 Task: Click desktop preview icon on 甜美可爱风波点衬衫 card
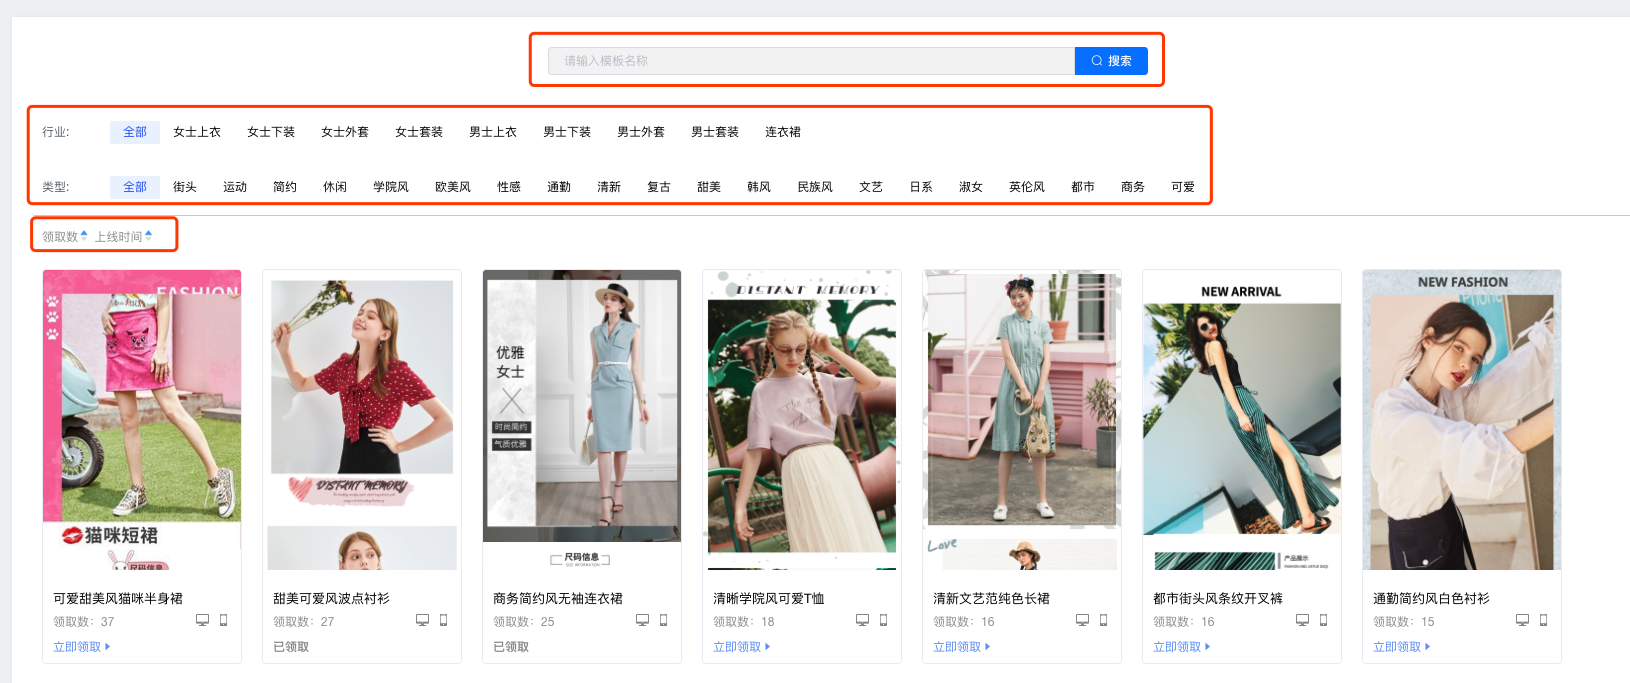(x=422, y=620)
